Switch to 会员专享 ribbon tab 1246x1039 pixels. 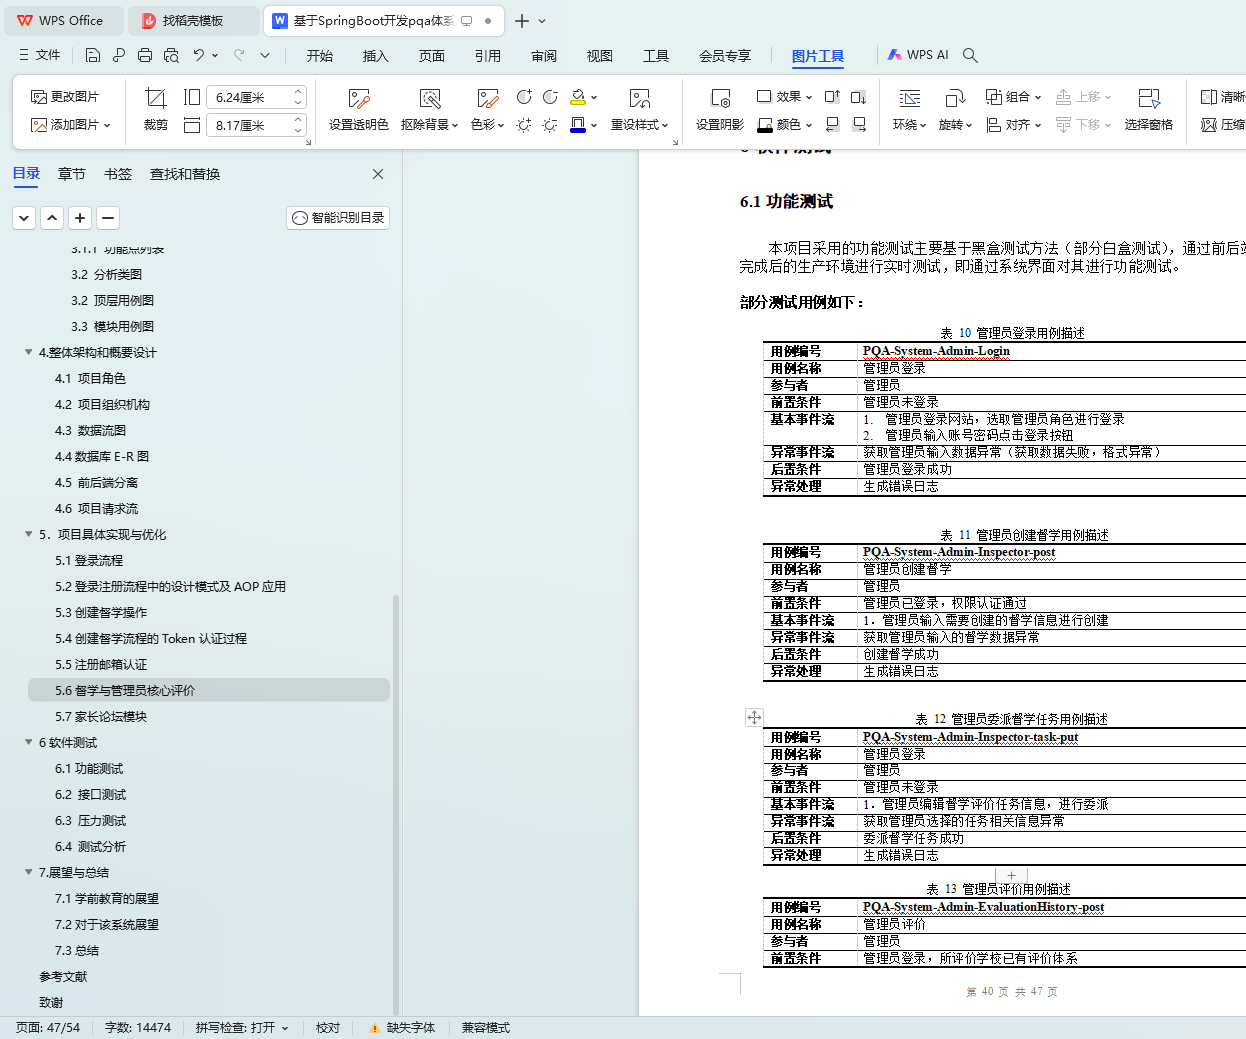pyautogui.click(x=725, y=56)
